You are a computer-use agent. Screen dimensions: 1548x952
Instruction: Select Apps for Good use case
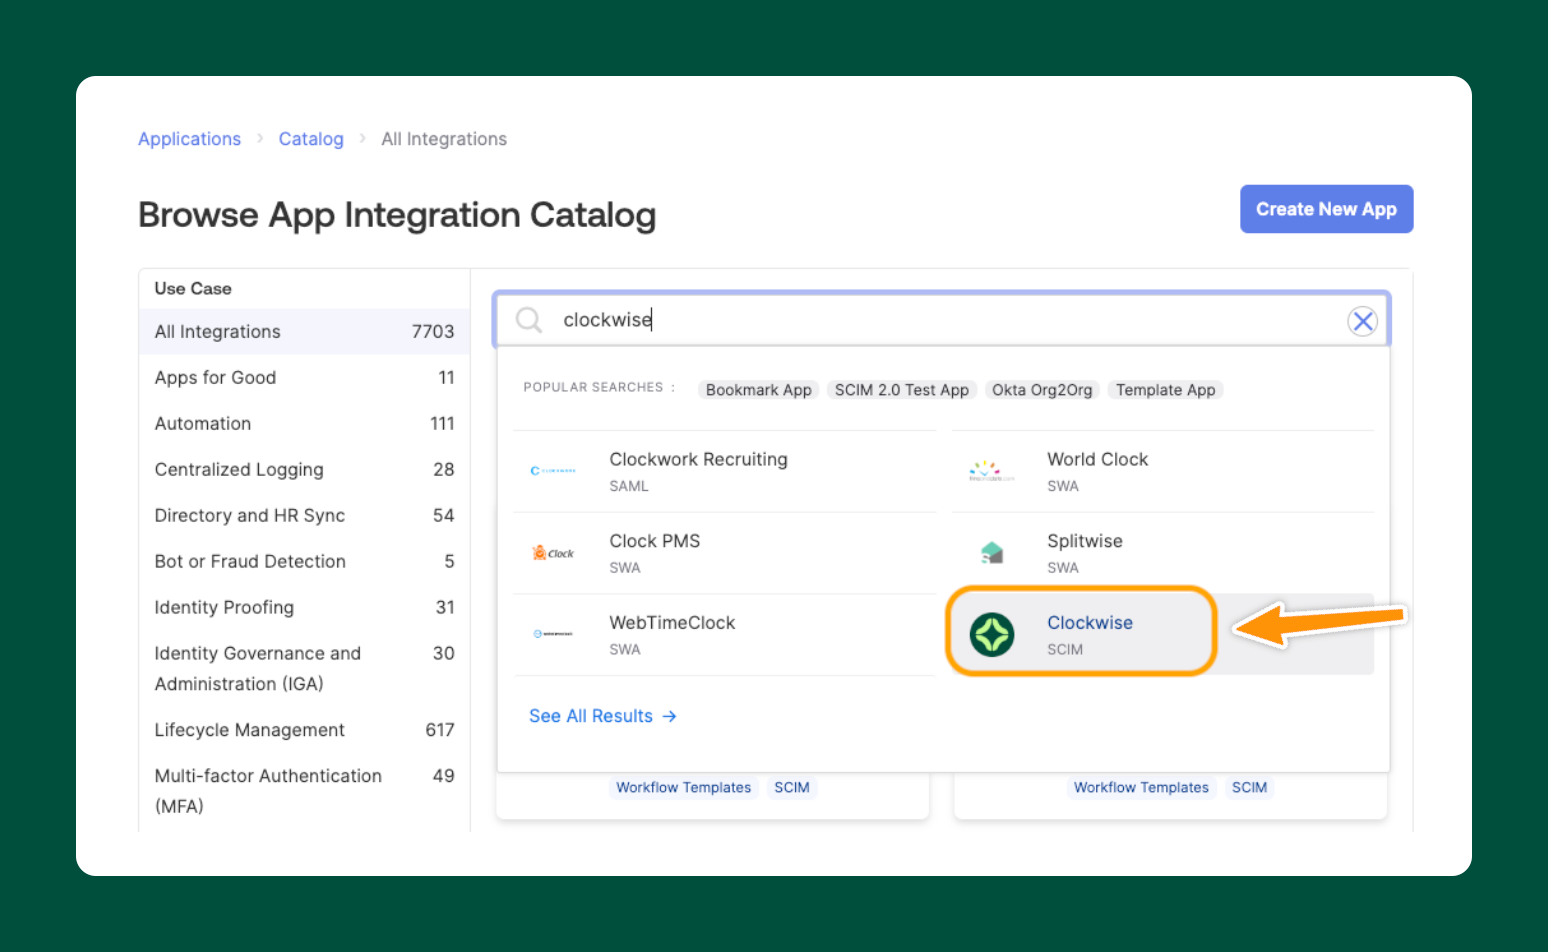(304, 378)
